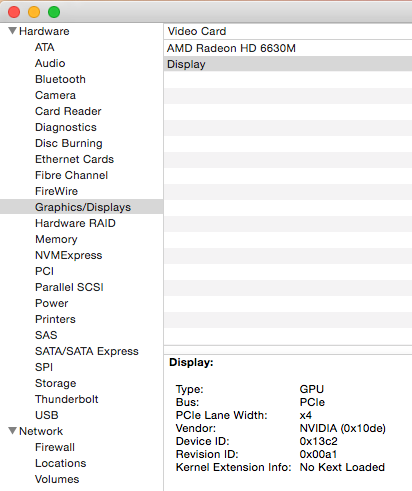Open the Bluetooth hardware entry

[x=60, y=79]
